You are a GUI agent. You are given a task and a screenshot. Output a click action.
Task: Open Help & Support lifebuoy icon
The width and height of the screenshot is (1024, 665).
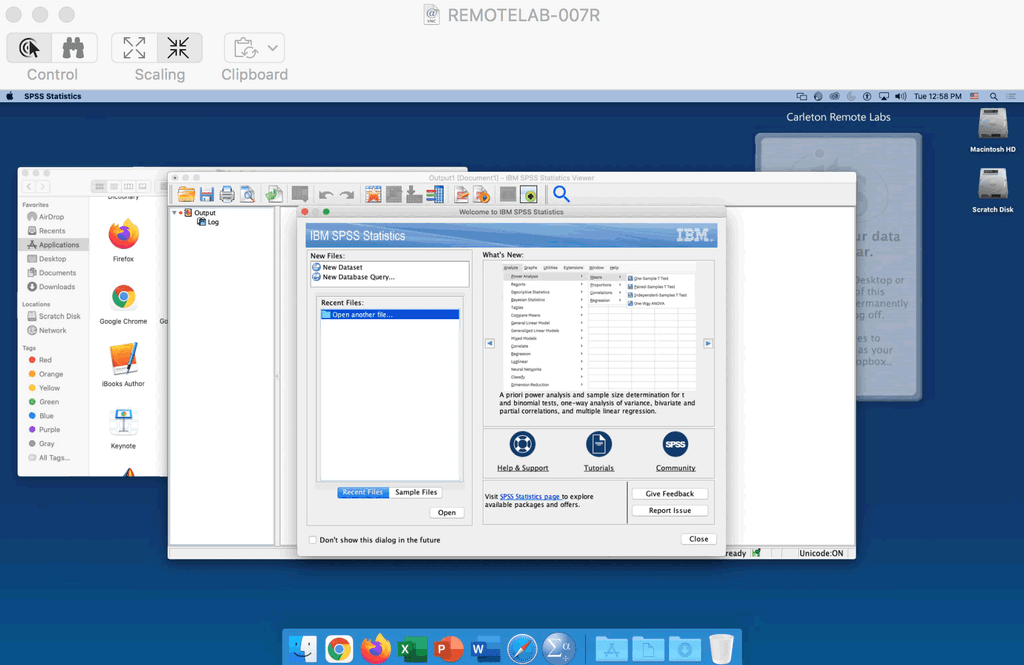point(522,444)
